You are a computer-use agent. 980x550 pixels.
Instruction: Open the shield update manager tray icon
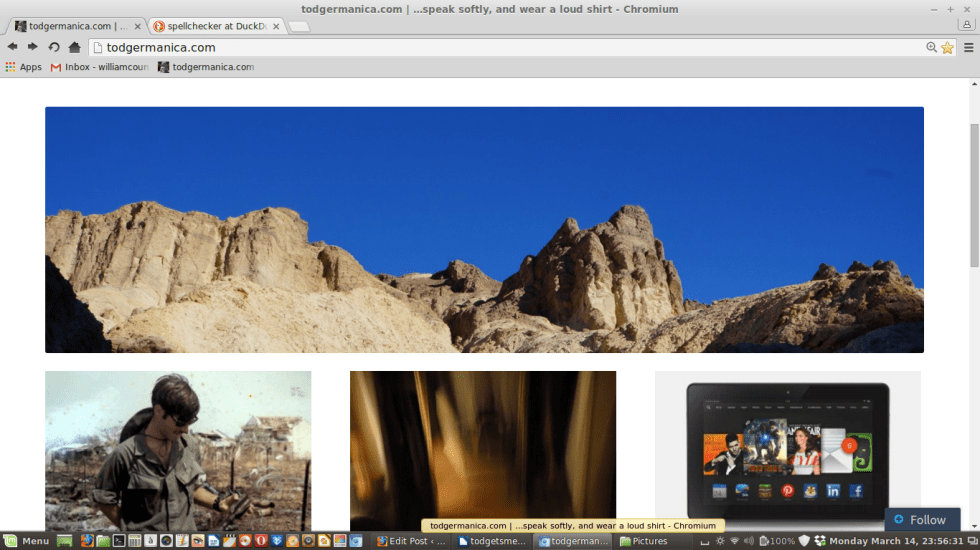pyautogui.click(x=804, y=541)
